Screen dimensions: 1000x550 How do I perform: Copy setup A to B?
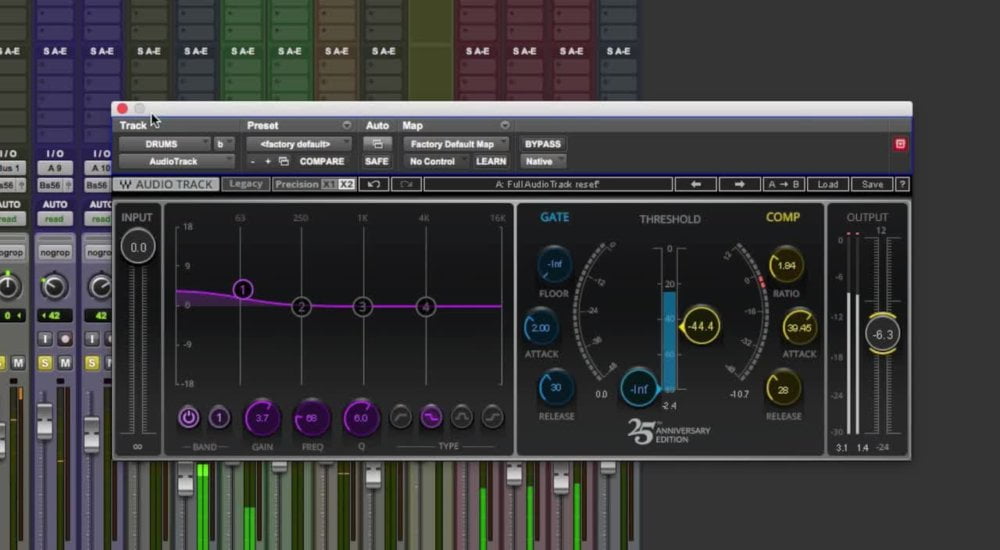[x=783, y=184]
